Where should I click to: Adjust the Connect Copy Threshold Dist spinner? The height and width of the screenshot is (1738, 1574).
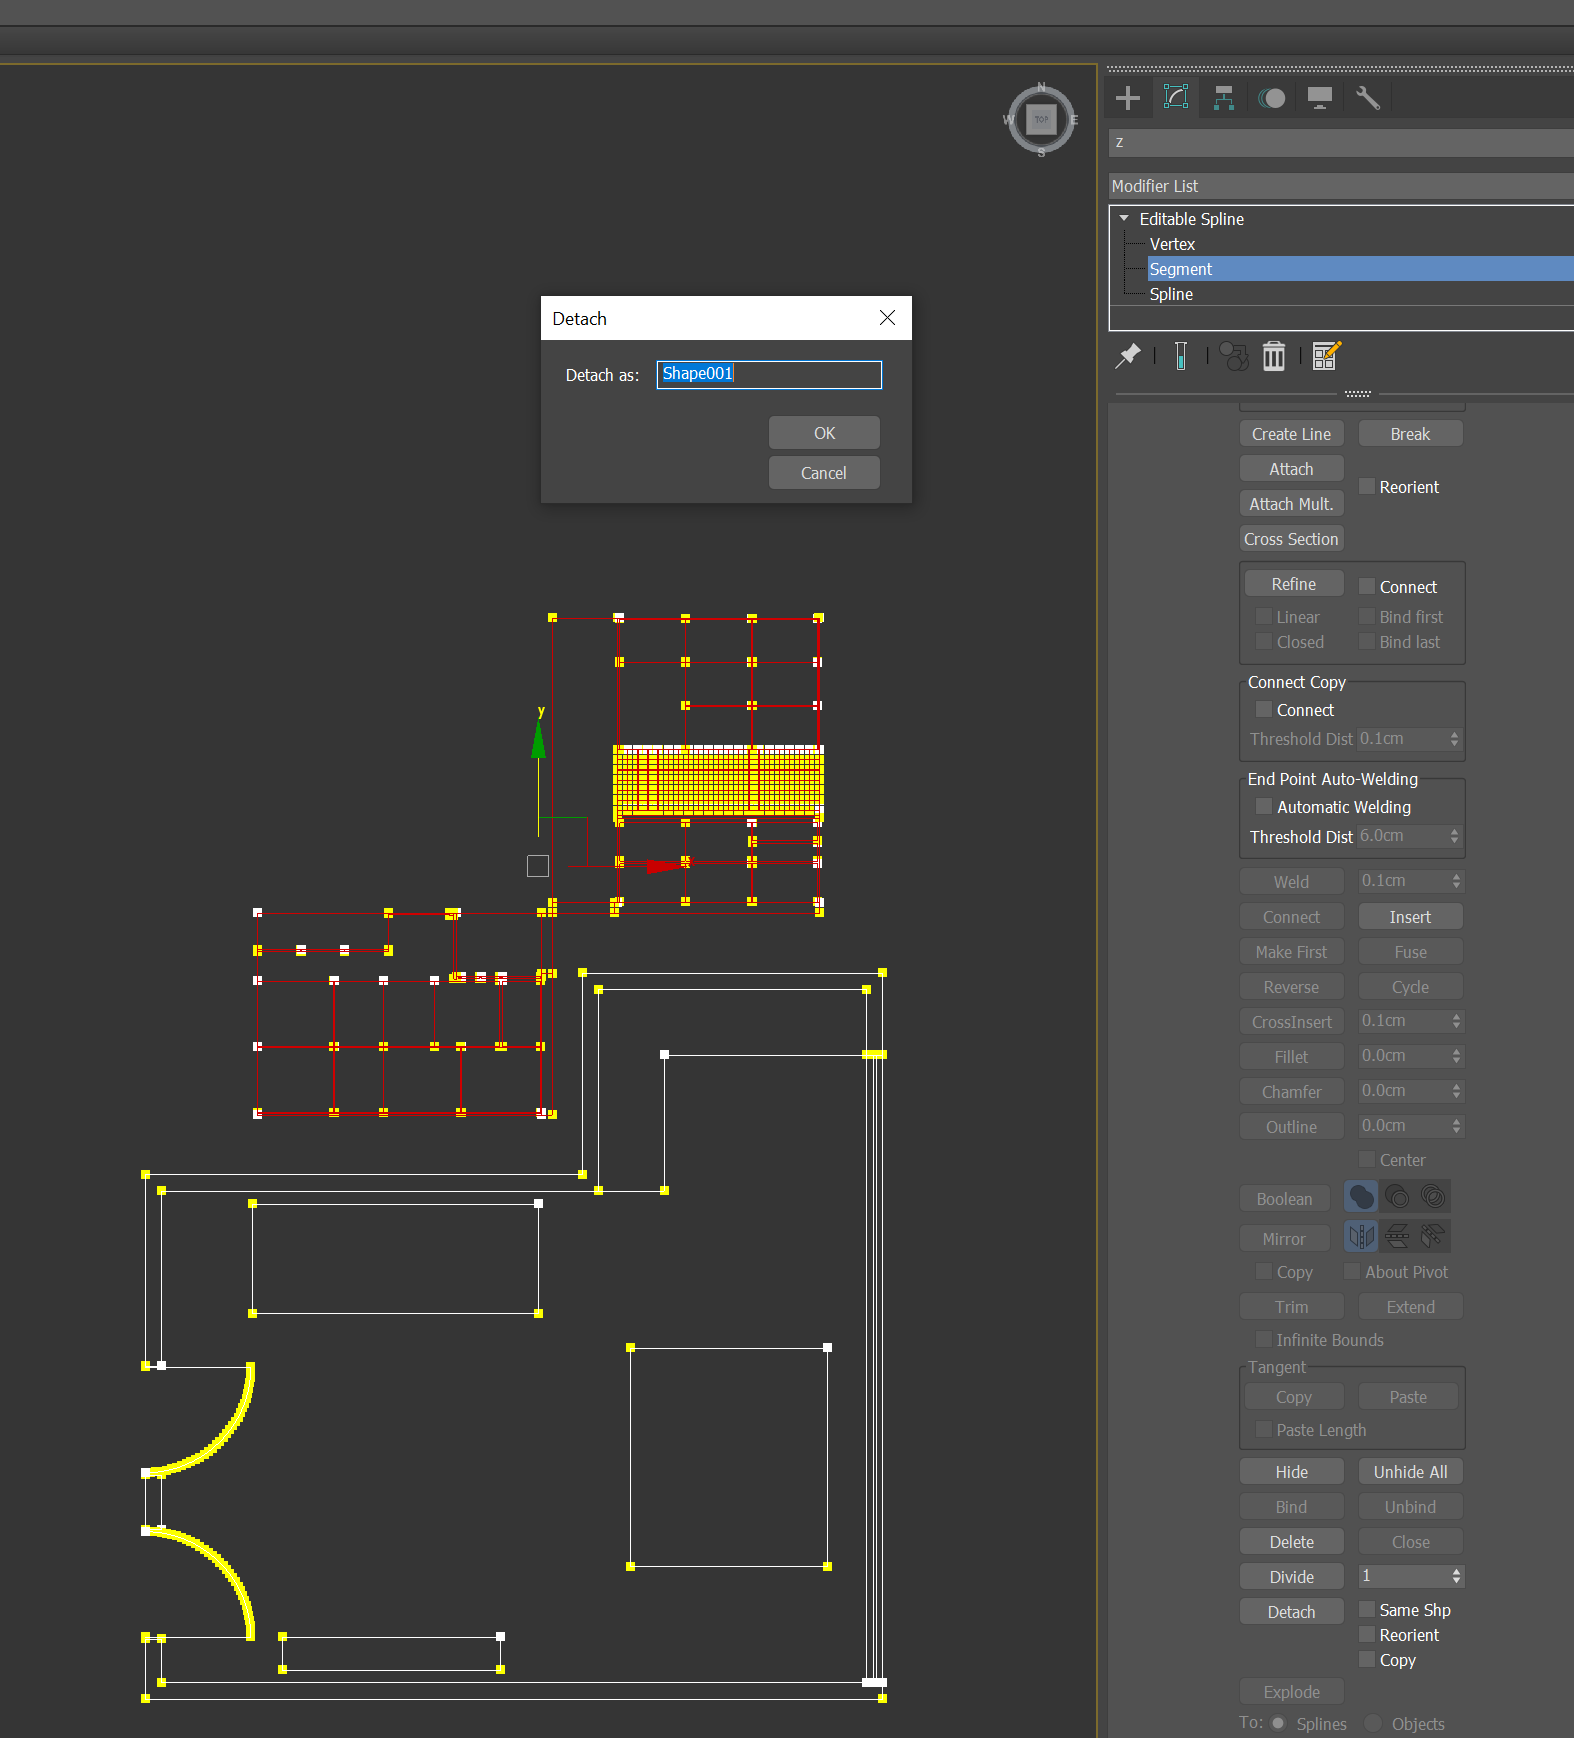[x=1454, y=739]
